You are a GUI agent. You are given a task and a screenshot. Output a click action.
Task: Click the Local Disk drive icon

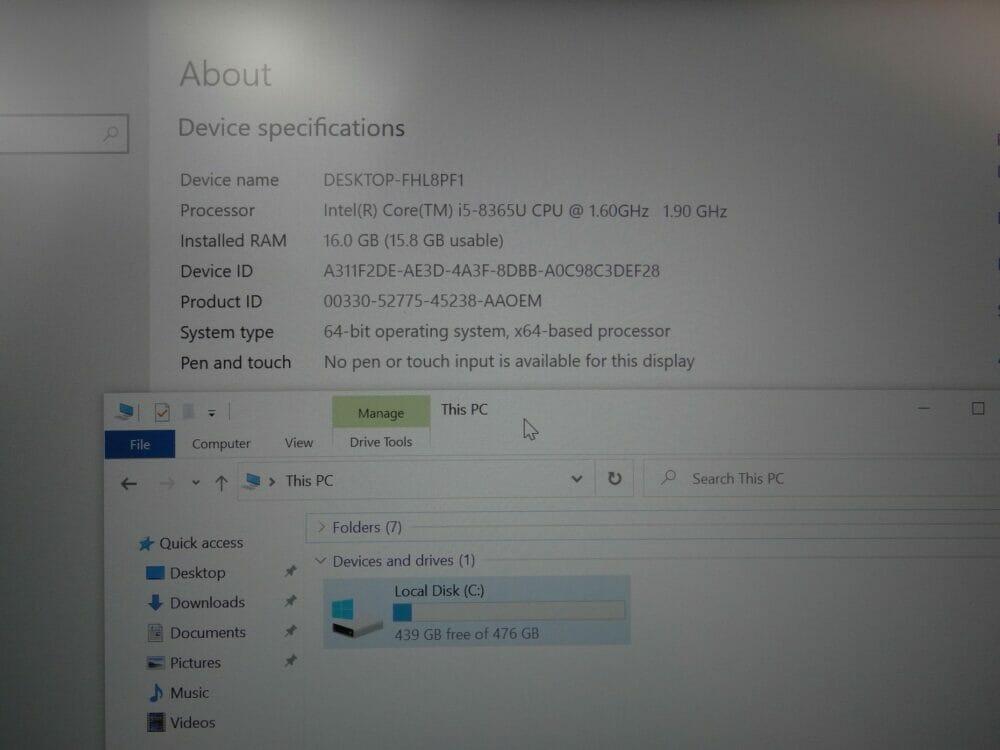tap(356, 617)
